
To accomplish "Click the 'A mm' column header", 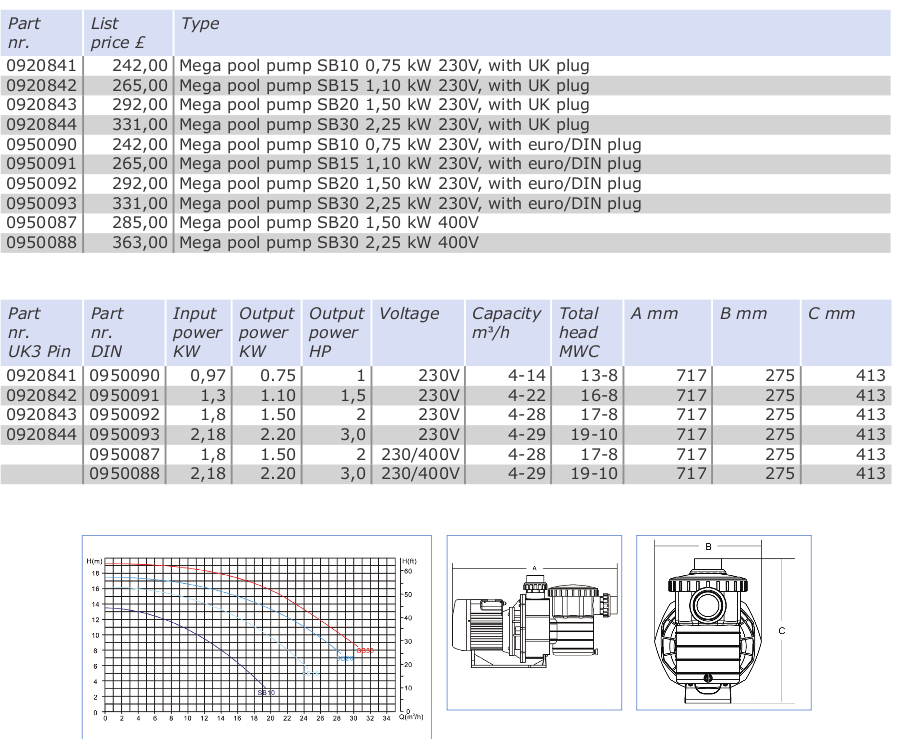I will pyautogui.click(x=668, y=332).
